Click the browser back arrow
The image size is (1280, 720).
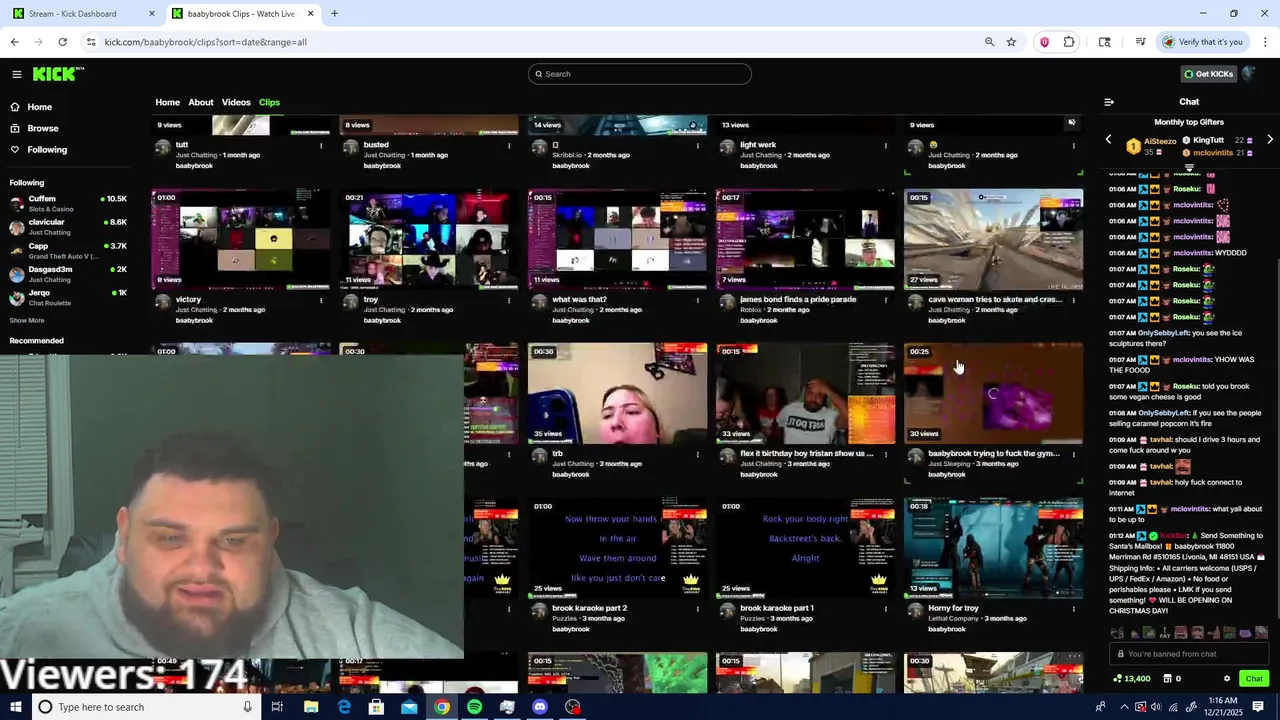pyautogui.click(x=14, y=42)
